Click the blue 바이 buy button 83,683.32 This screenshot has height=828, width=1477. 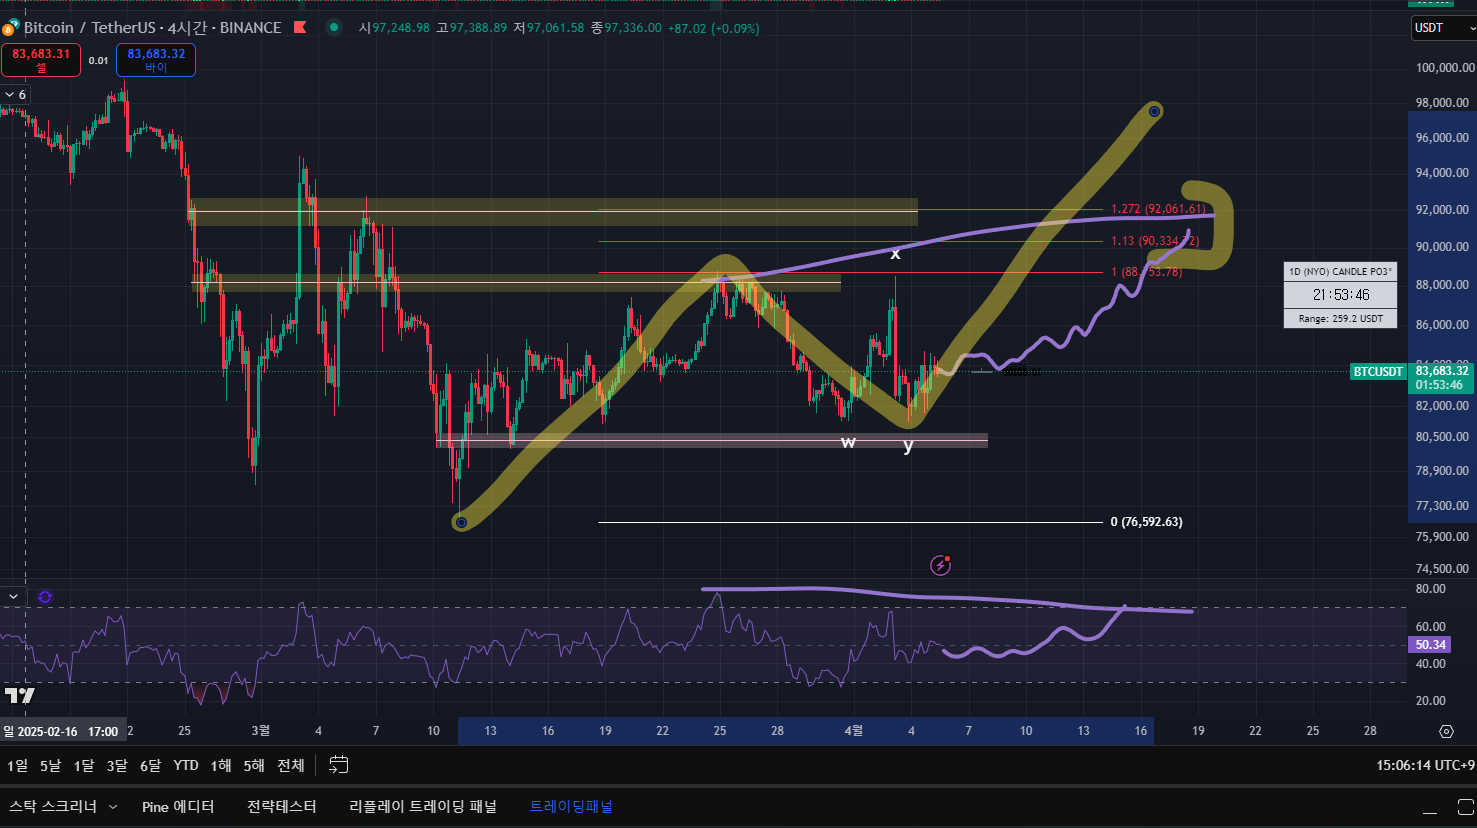156,60
